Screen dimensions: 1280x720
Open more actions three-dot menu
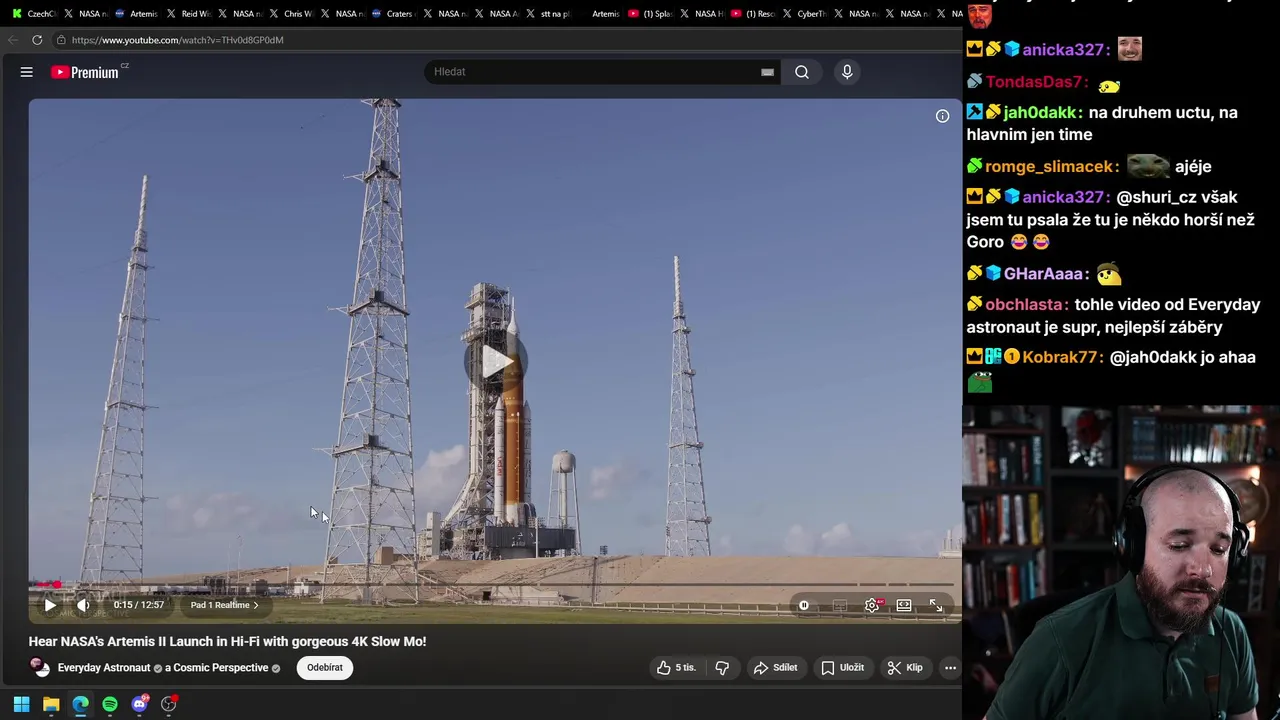coord(950,668)
